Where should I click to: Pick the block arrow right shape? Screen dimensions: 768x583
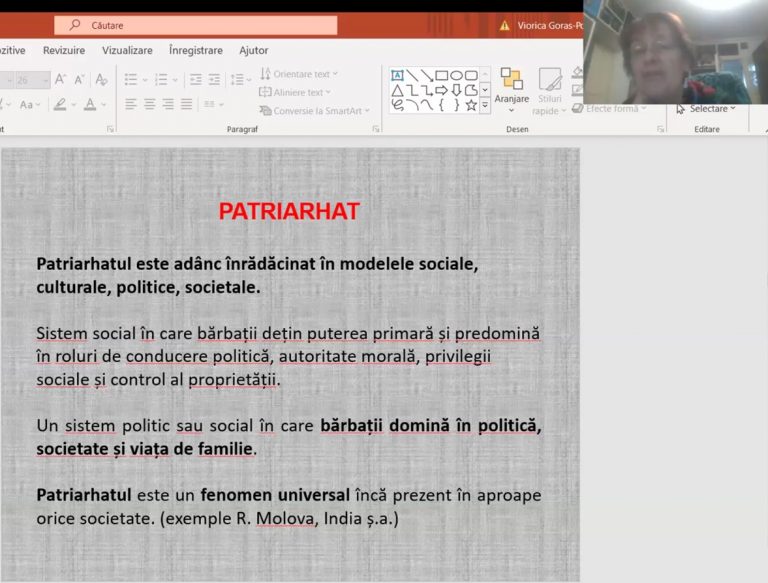441,90
